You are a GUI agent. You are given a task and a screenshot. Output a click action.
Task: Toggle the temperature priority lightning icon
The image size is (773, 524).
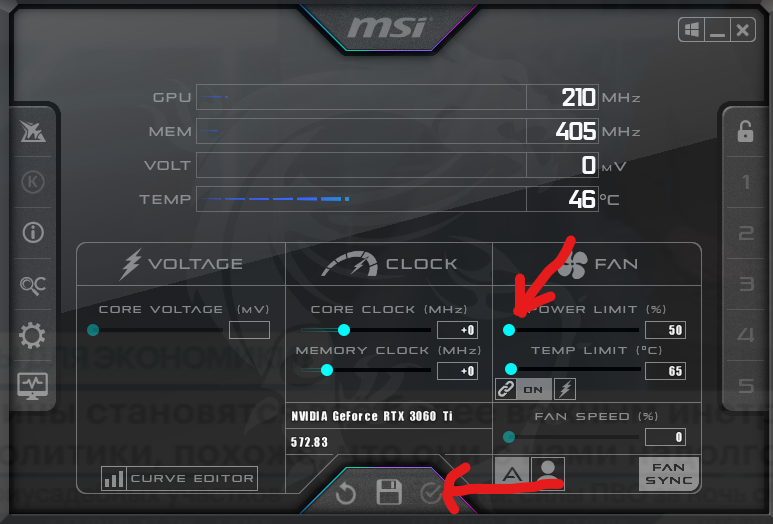click(x=565, y=389)
